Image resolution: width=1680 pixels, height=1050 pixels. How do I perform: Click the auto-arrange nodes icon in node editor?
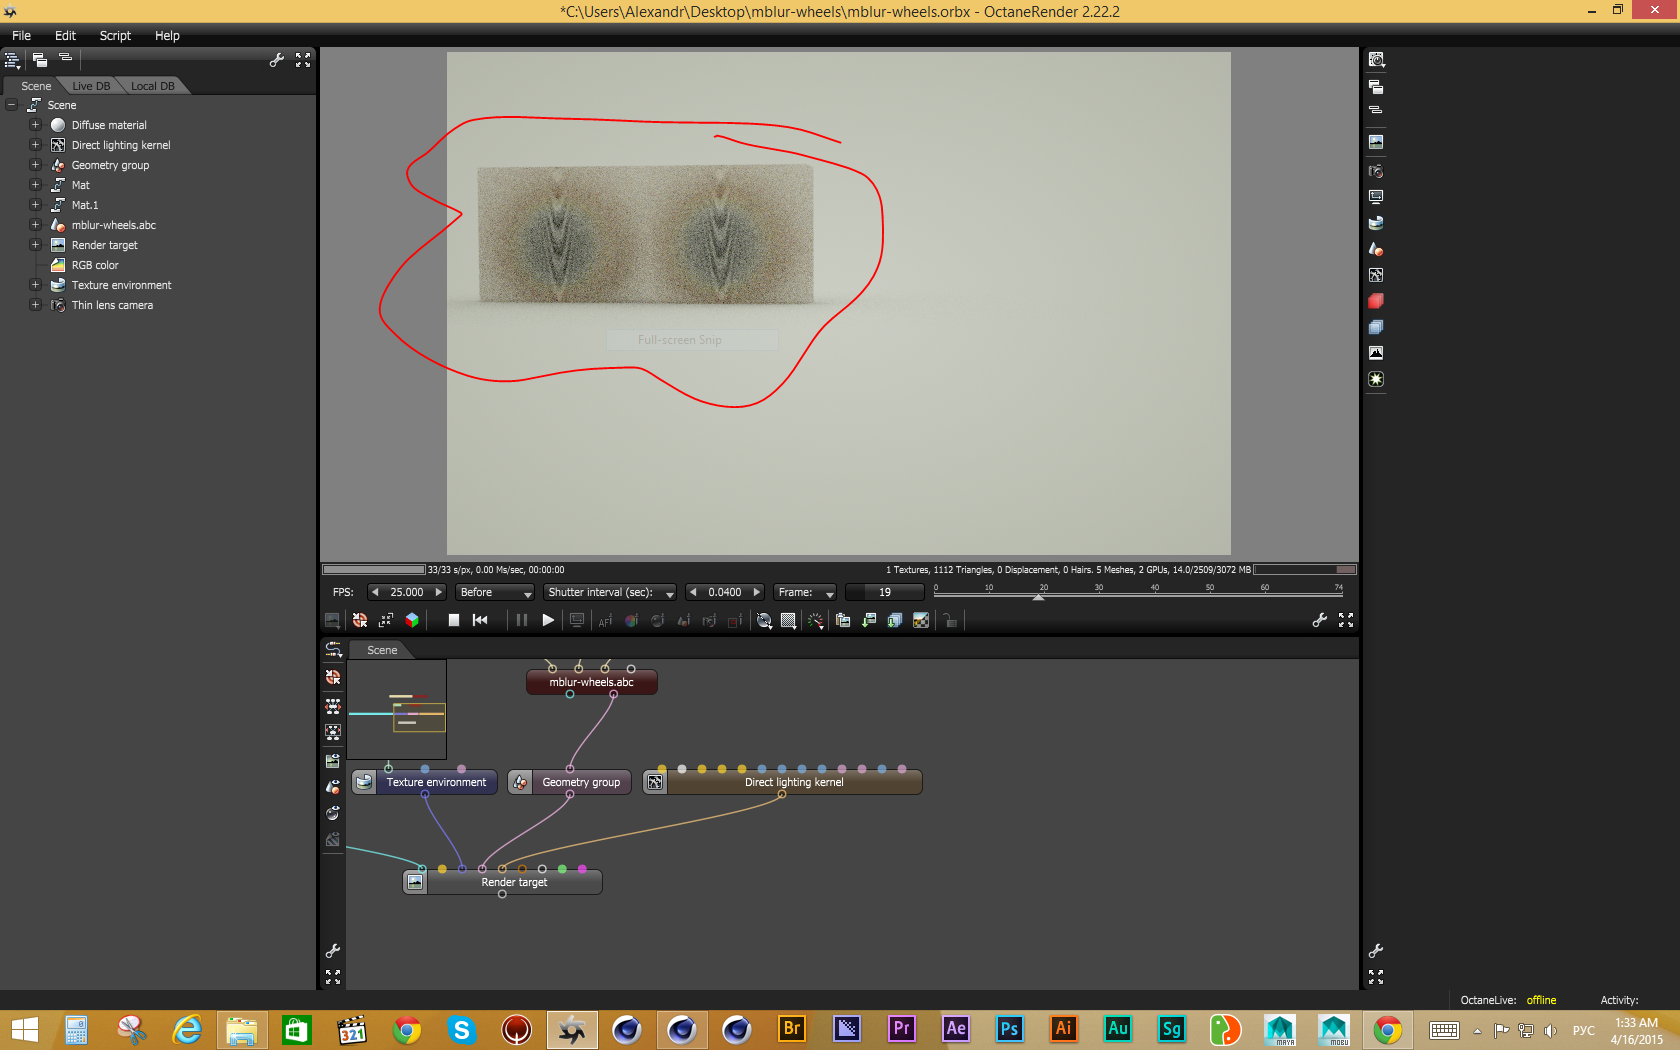(333, 705)
